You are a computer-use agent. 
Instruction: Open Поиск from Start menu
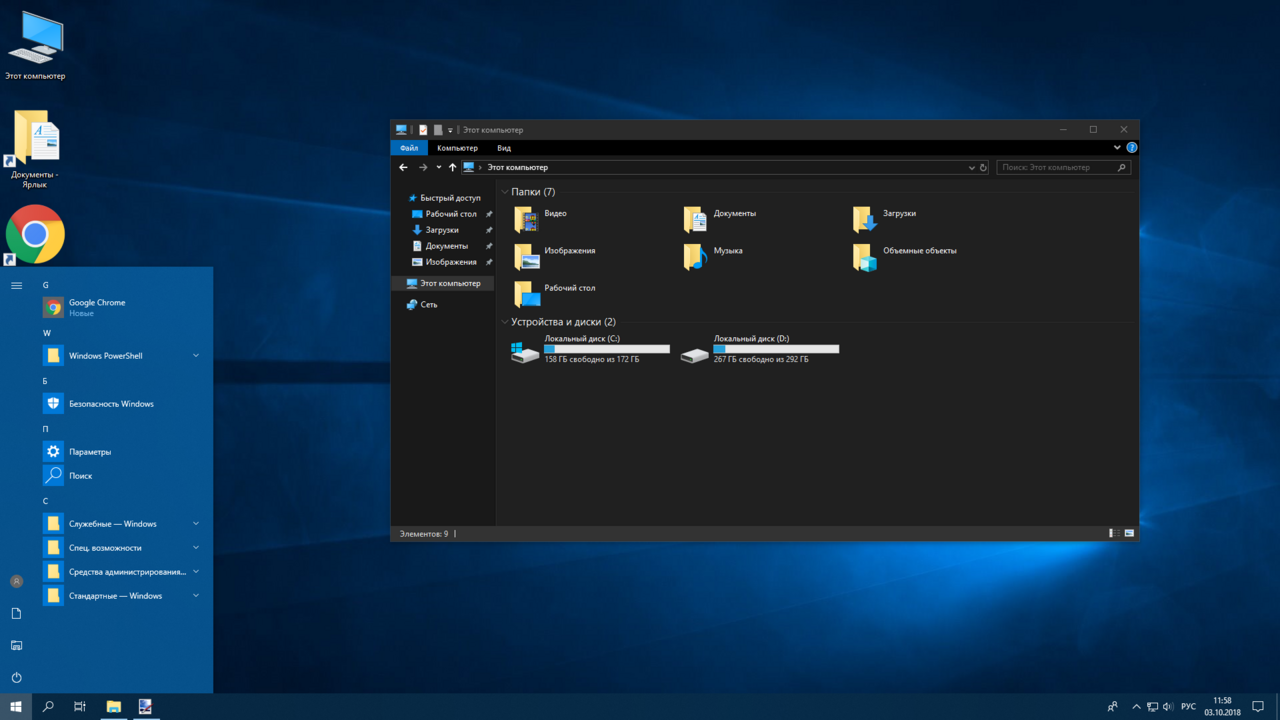124,476
